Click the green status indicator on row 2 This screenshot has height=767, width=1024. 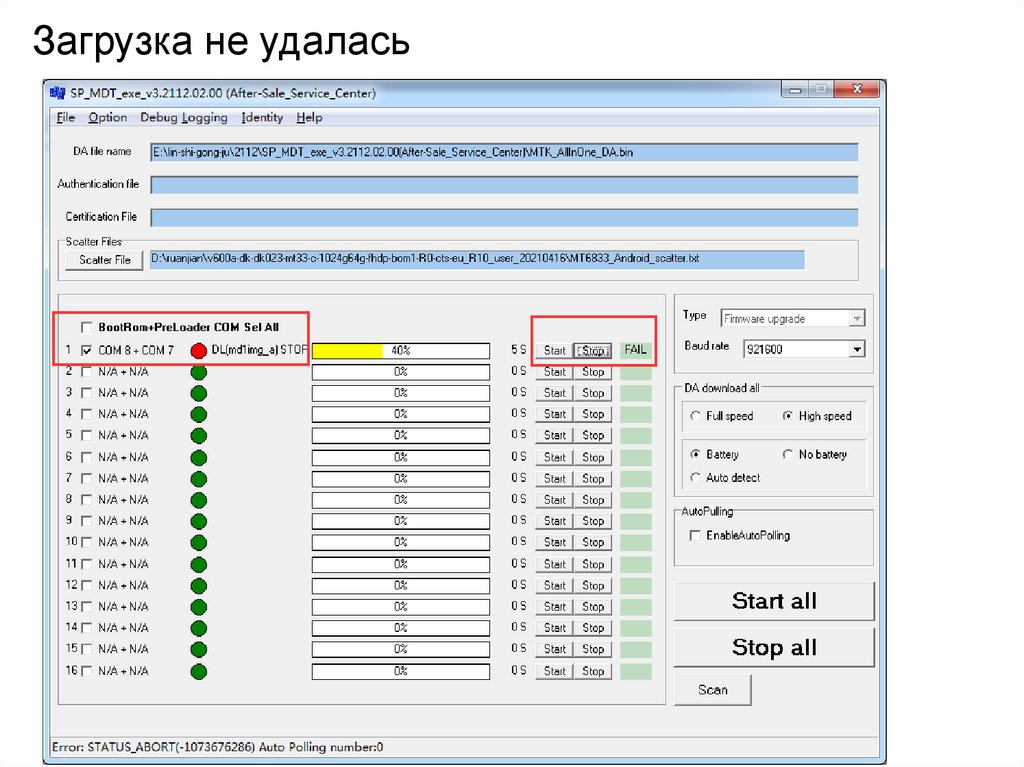(199, 372)
